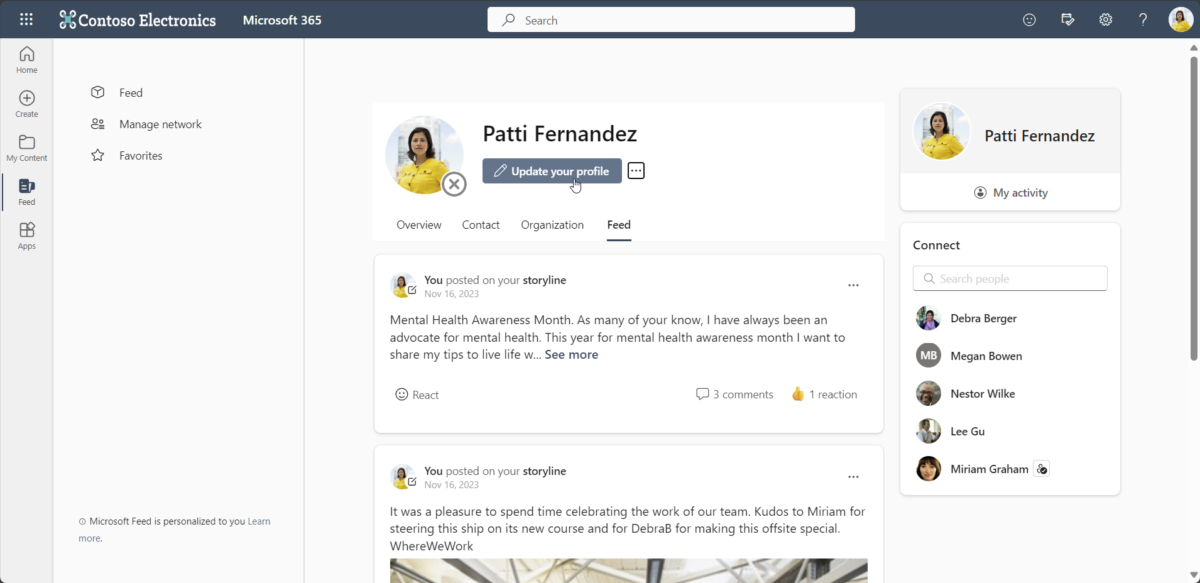Viewport: 1200px width, 583px height.
Task: Toggle availability icon next to Miriam Graham
Action: [1042, 468]
